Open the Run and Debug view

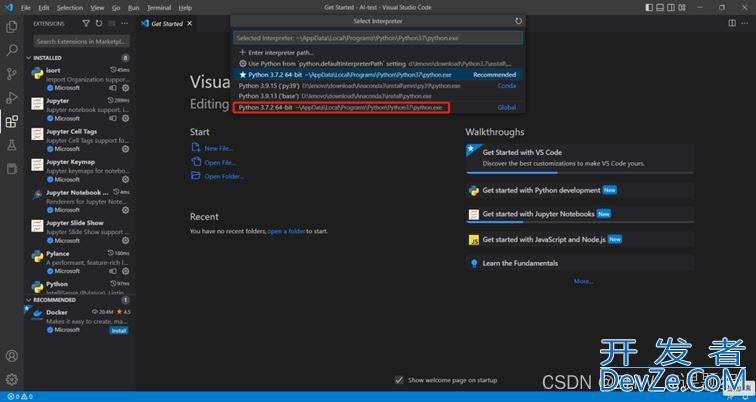click(12, 98)
